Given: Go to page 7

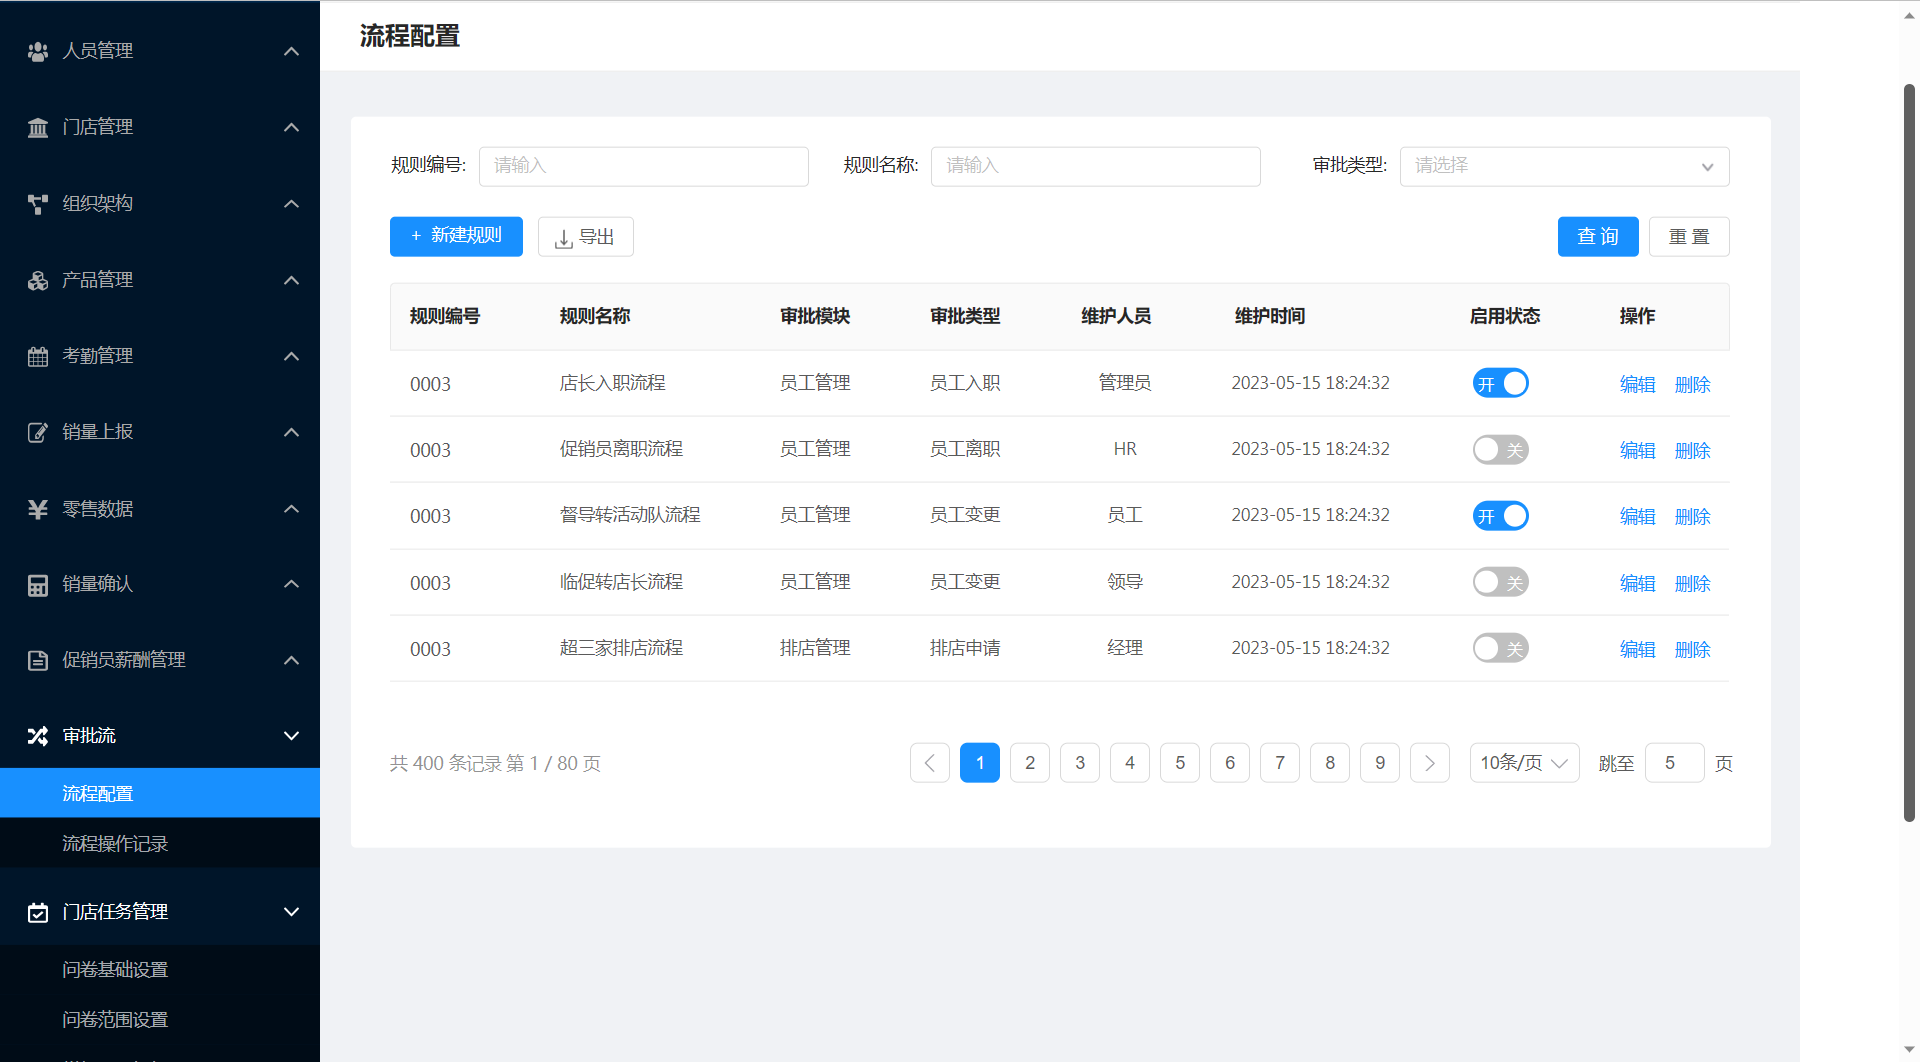Looking at the screenshot, I should coord(1280,763).
